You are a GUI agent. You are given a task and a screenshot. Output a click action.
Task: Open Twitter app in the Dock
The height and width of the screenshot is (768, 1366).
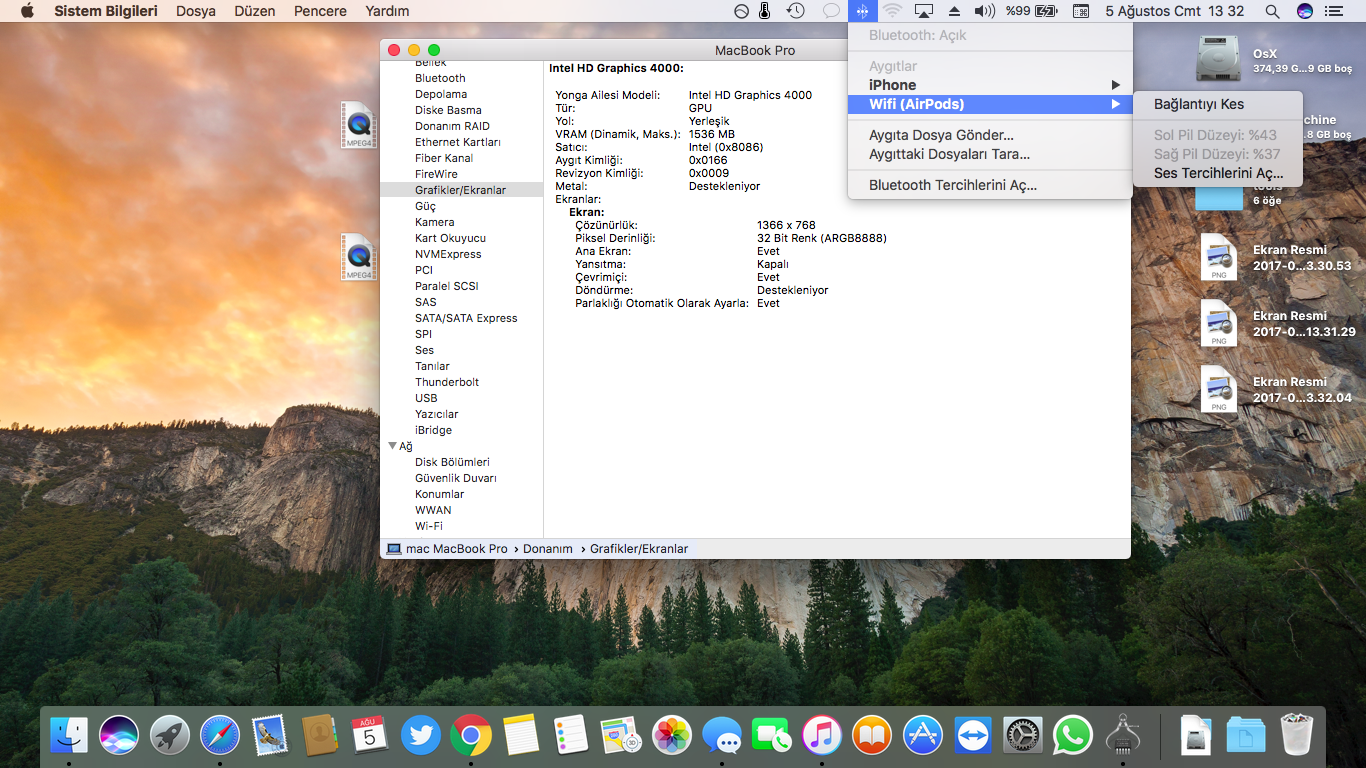[420, 736]
